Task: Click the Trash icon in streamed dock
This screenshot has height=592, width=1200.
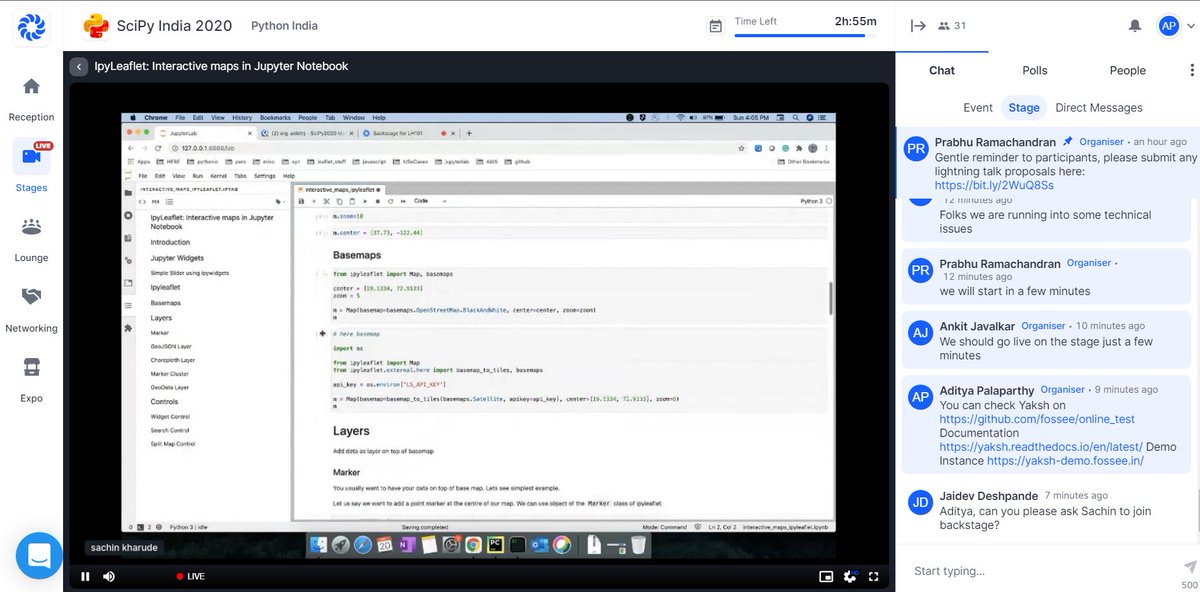Action: coord(638,545)
